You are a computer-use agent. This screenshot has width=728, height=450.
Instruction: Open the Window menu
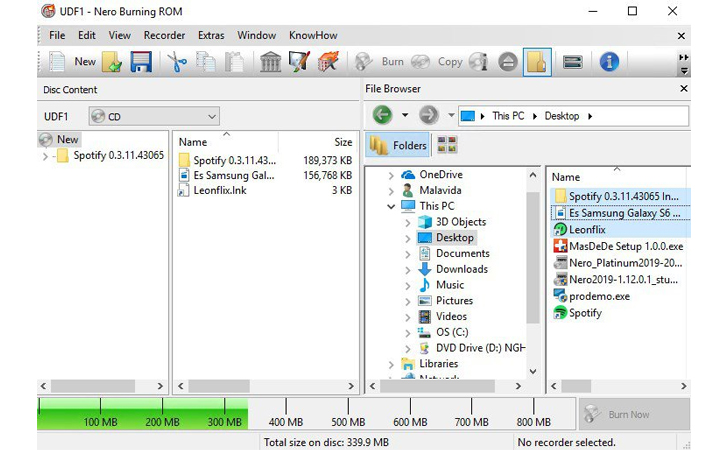[x=256, y=35]
